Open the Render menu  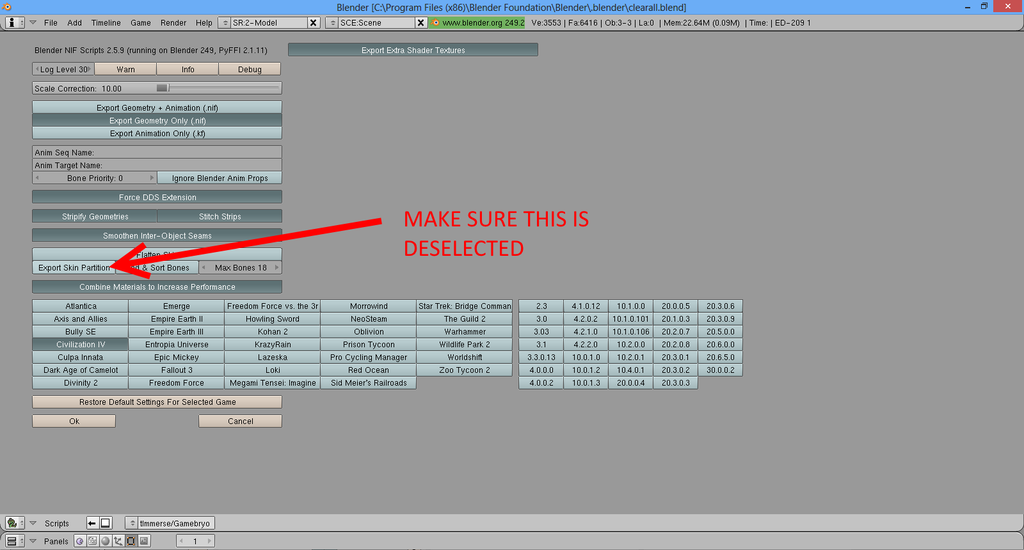pos(173,23)
